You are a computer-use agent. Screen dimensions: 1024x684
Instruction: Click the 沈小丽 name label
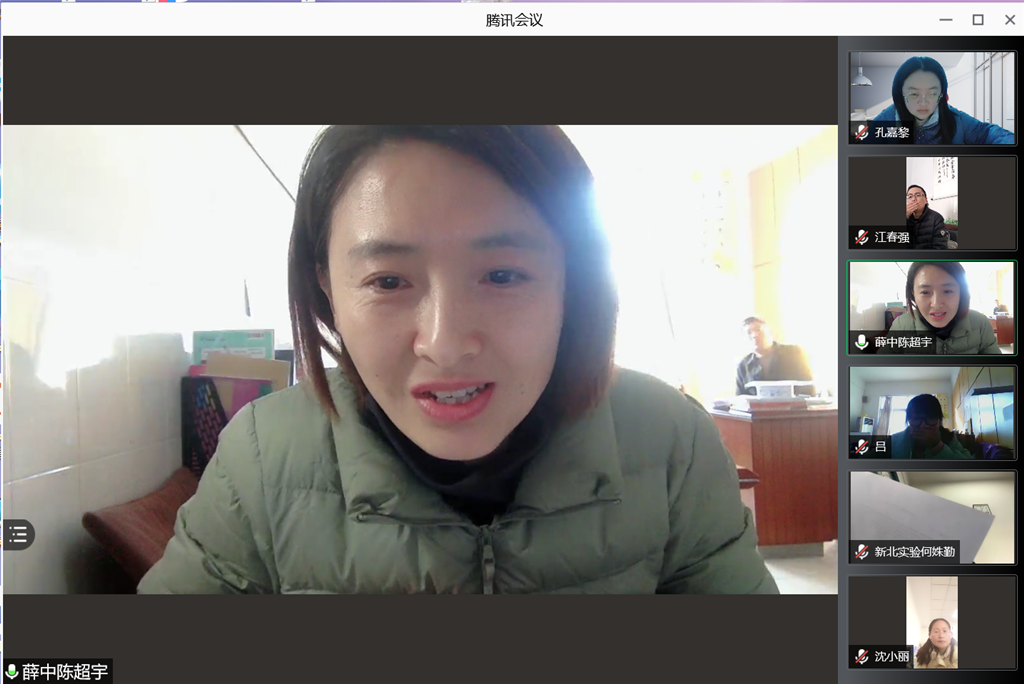point(891,656)
